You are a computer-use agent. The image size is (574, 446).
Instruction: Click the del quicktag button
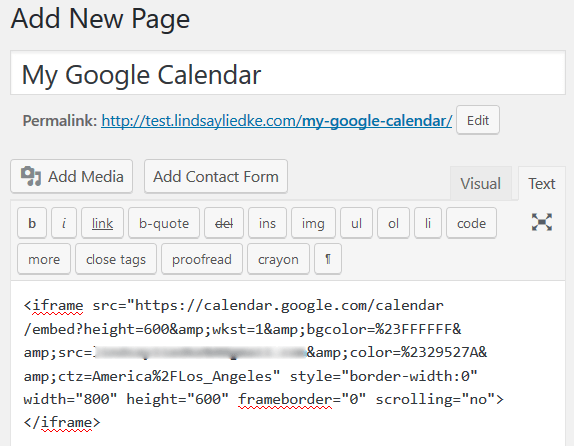[224, 223]
